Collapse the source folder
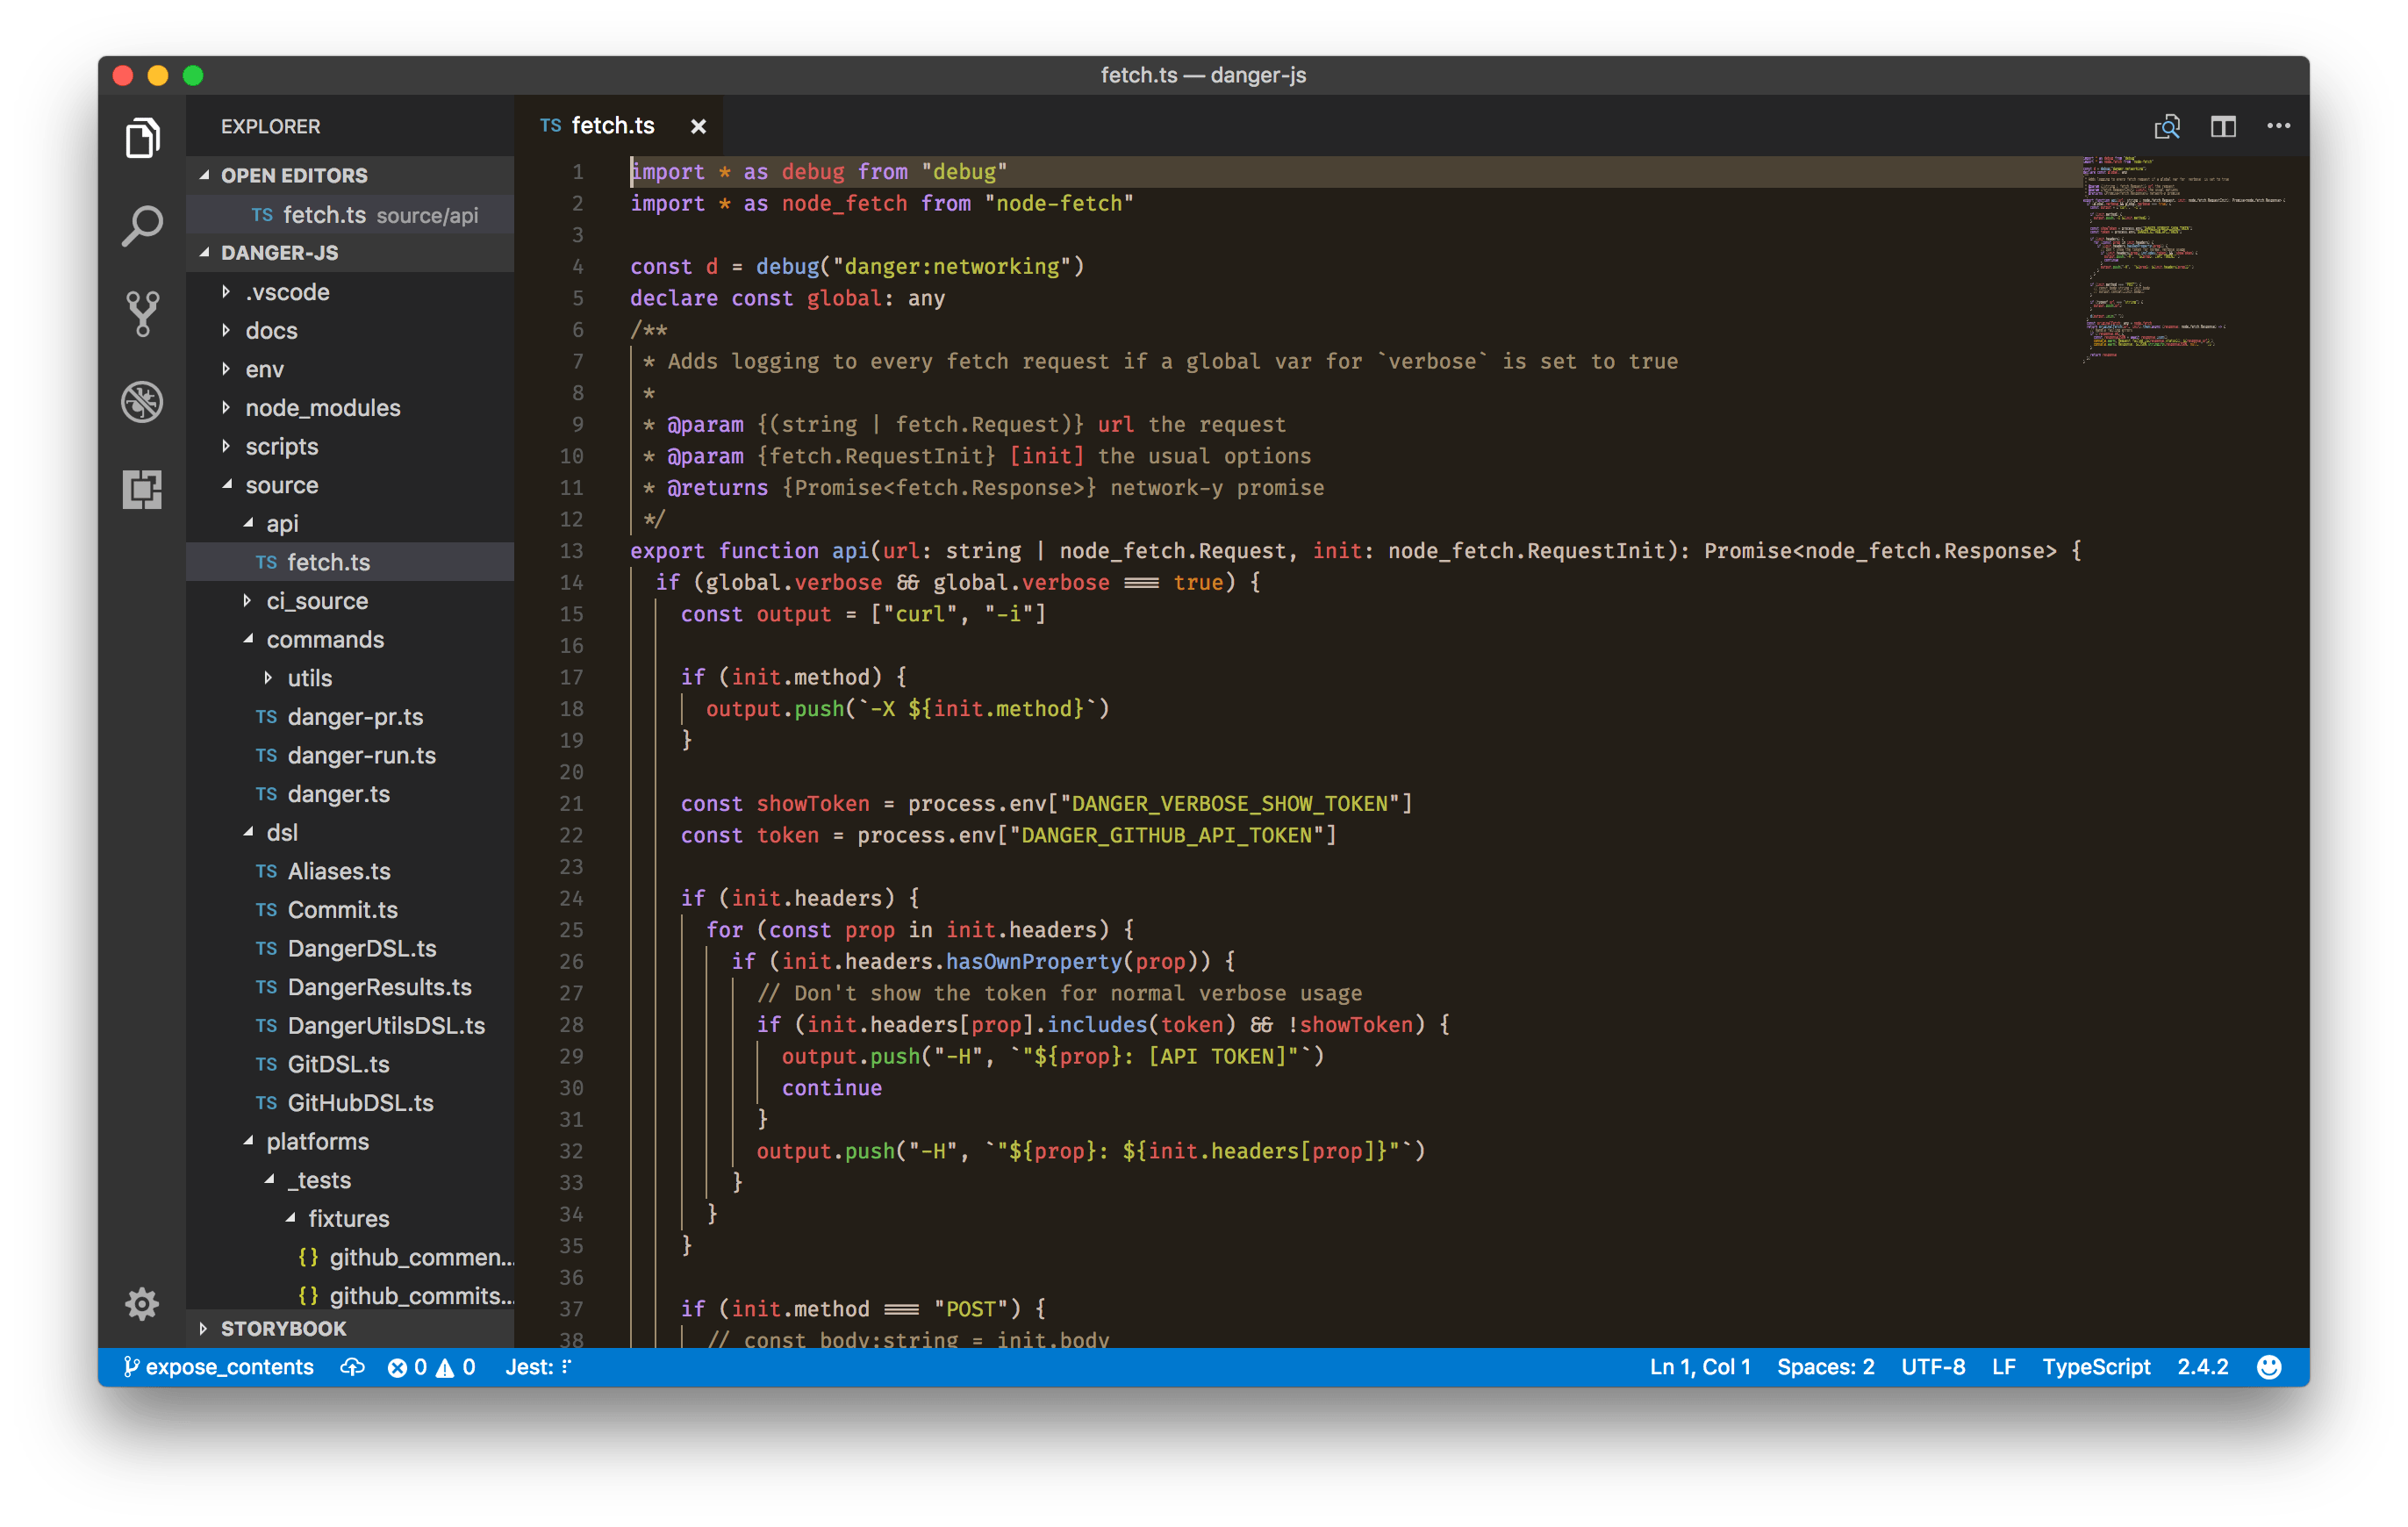This screenshot has width=2408, height=1527. tap(282, 485)
